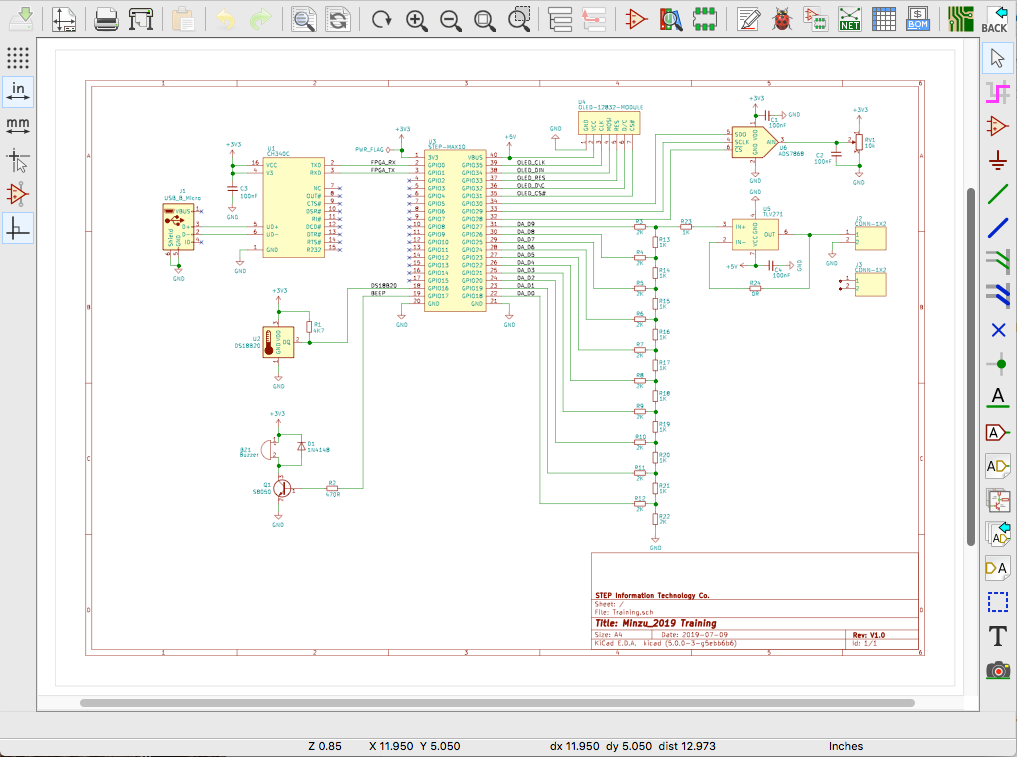
Task: Set units to inches
Action: point(18,92)
